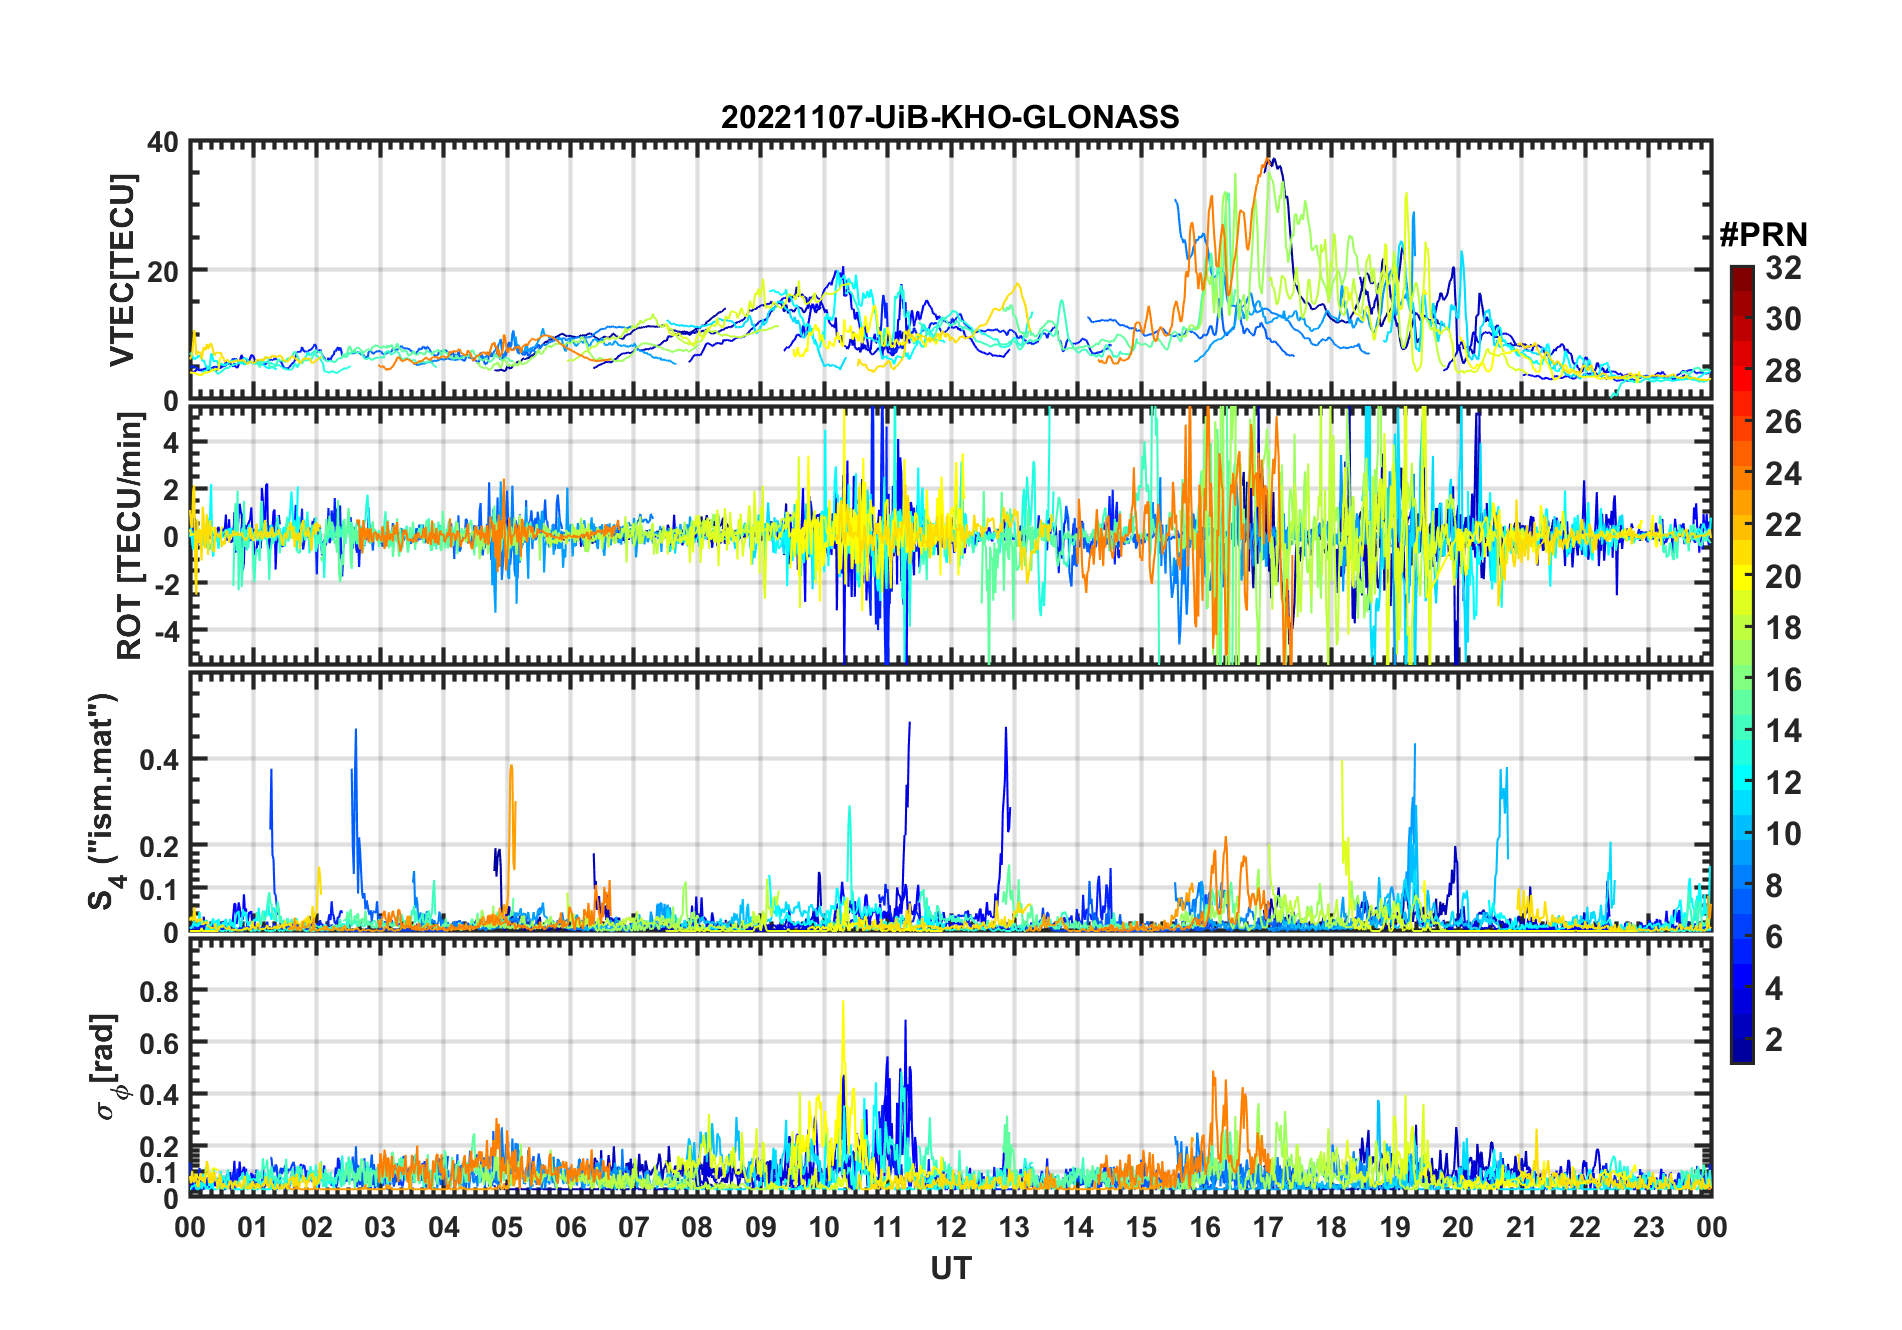This screenshot has width=1902, height=1330.
Task: Click colorbar tick label 28
Action: coord(1783,371)
